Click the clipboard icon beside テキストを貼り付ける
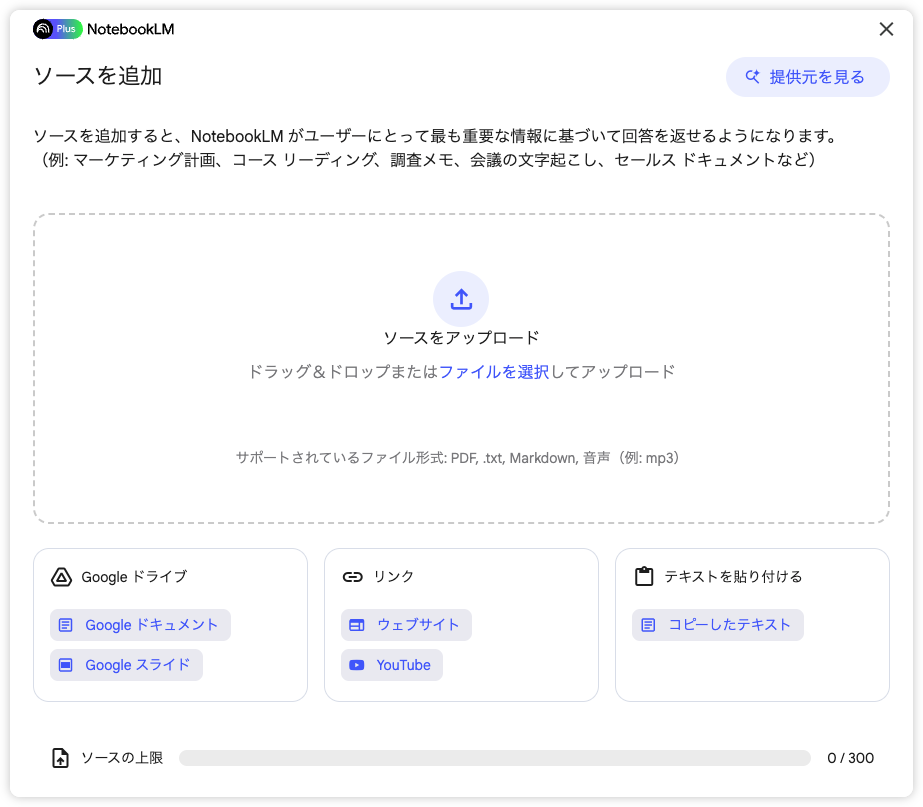Image resolution: width=923 pixels, height=807 pixels. tap(644, 576)
